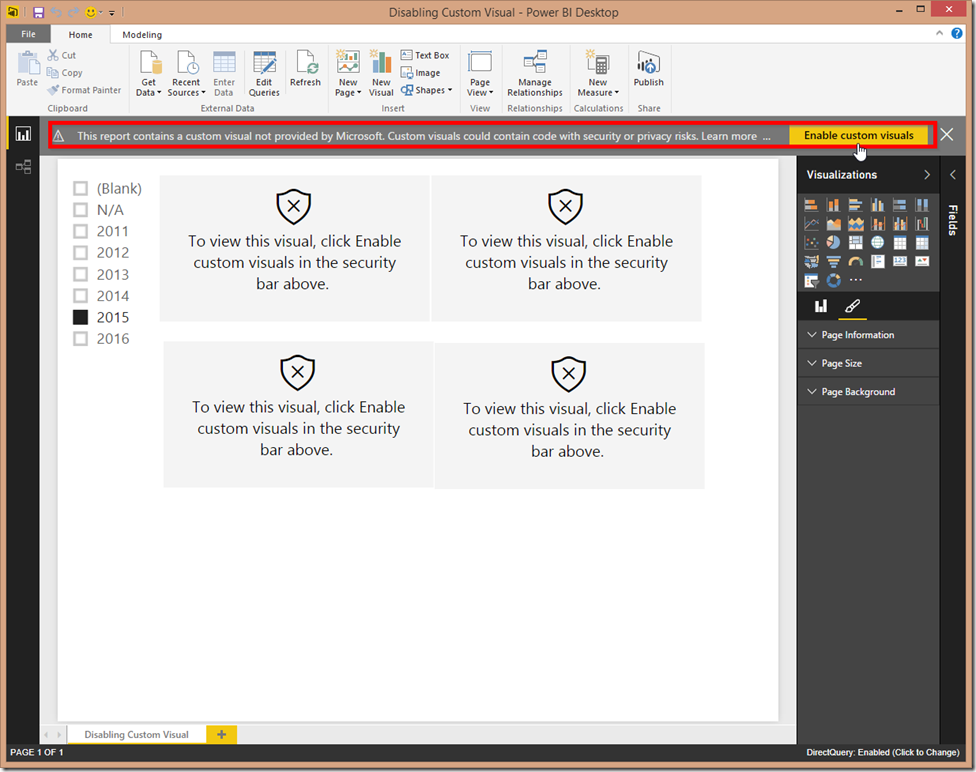Expand the Page Information section
This screenshot has height=772, width=976.
868,334
